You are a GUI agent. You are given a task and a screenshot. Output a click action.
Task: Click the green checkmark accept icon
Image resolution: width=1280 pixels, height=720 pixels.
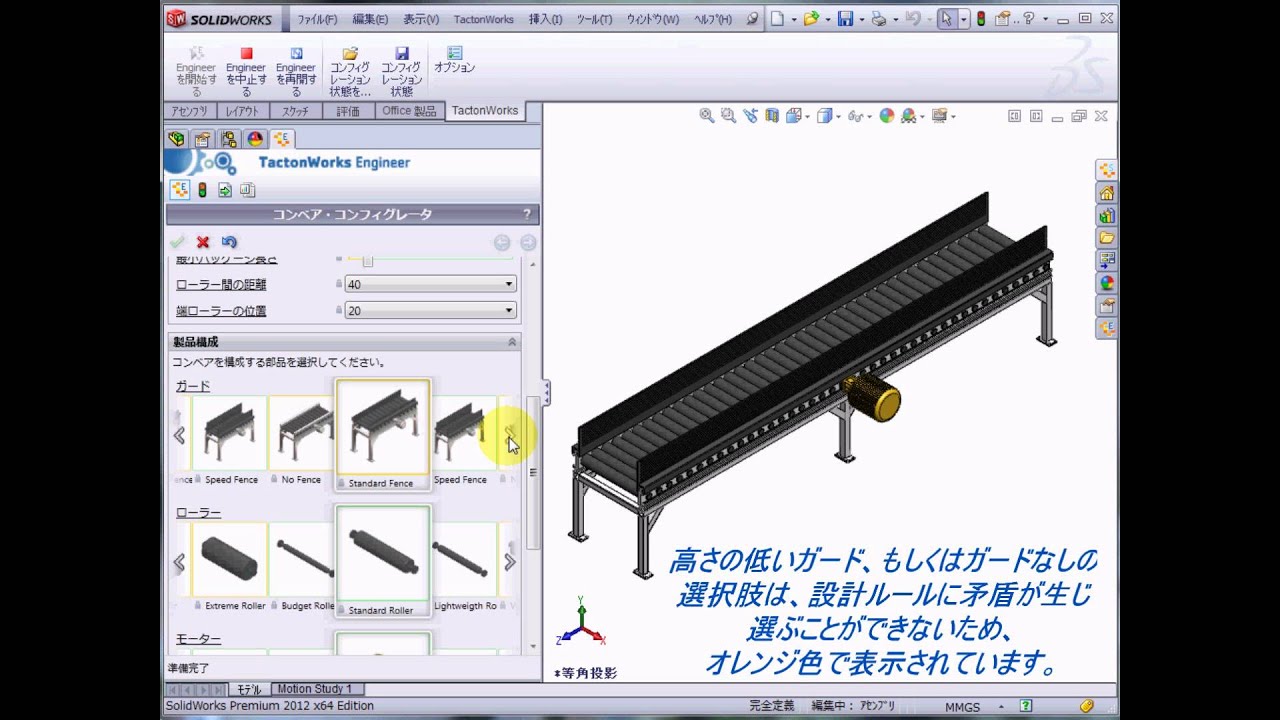click(x=177, y=242)
